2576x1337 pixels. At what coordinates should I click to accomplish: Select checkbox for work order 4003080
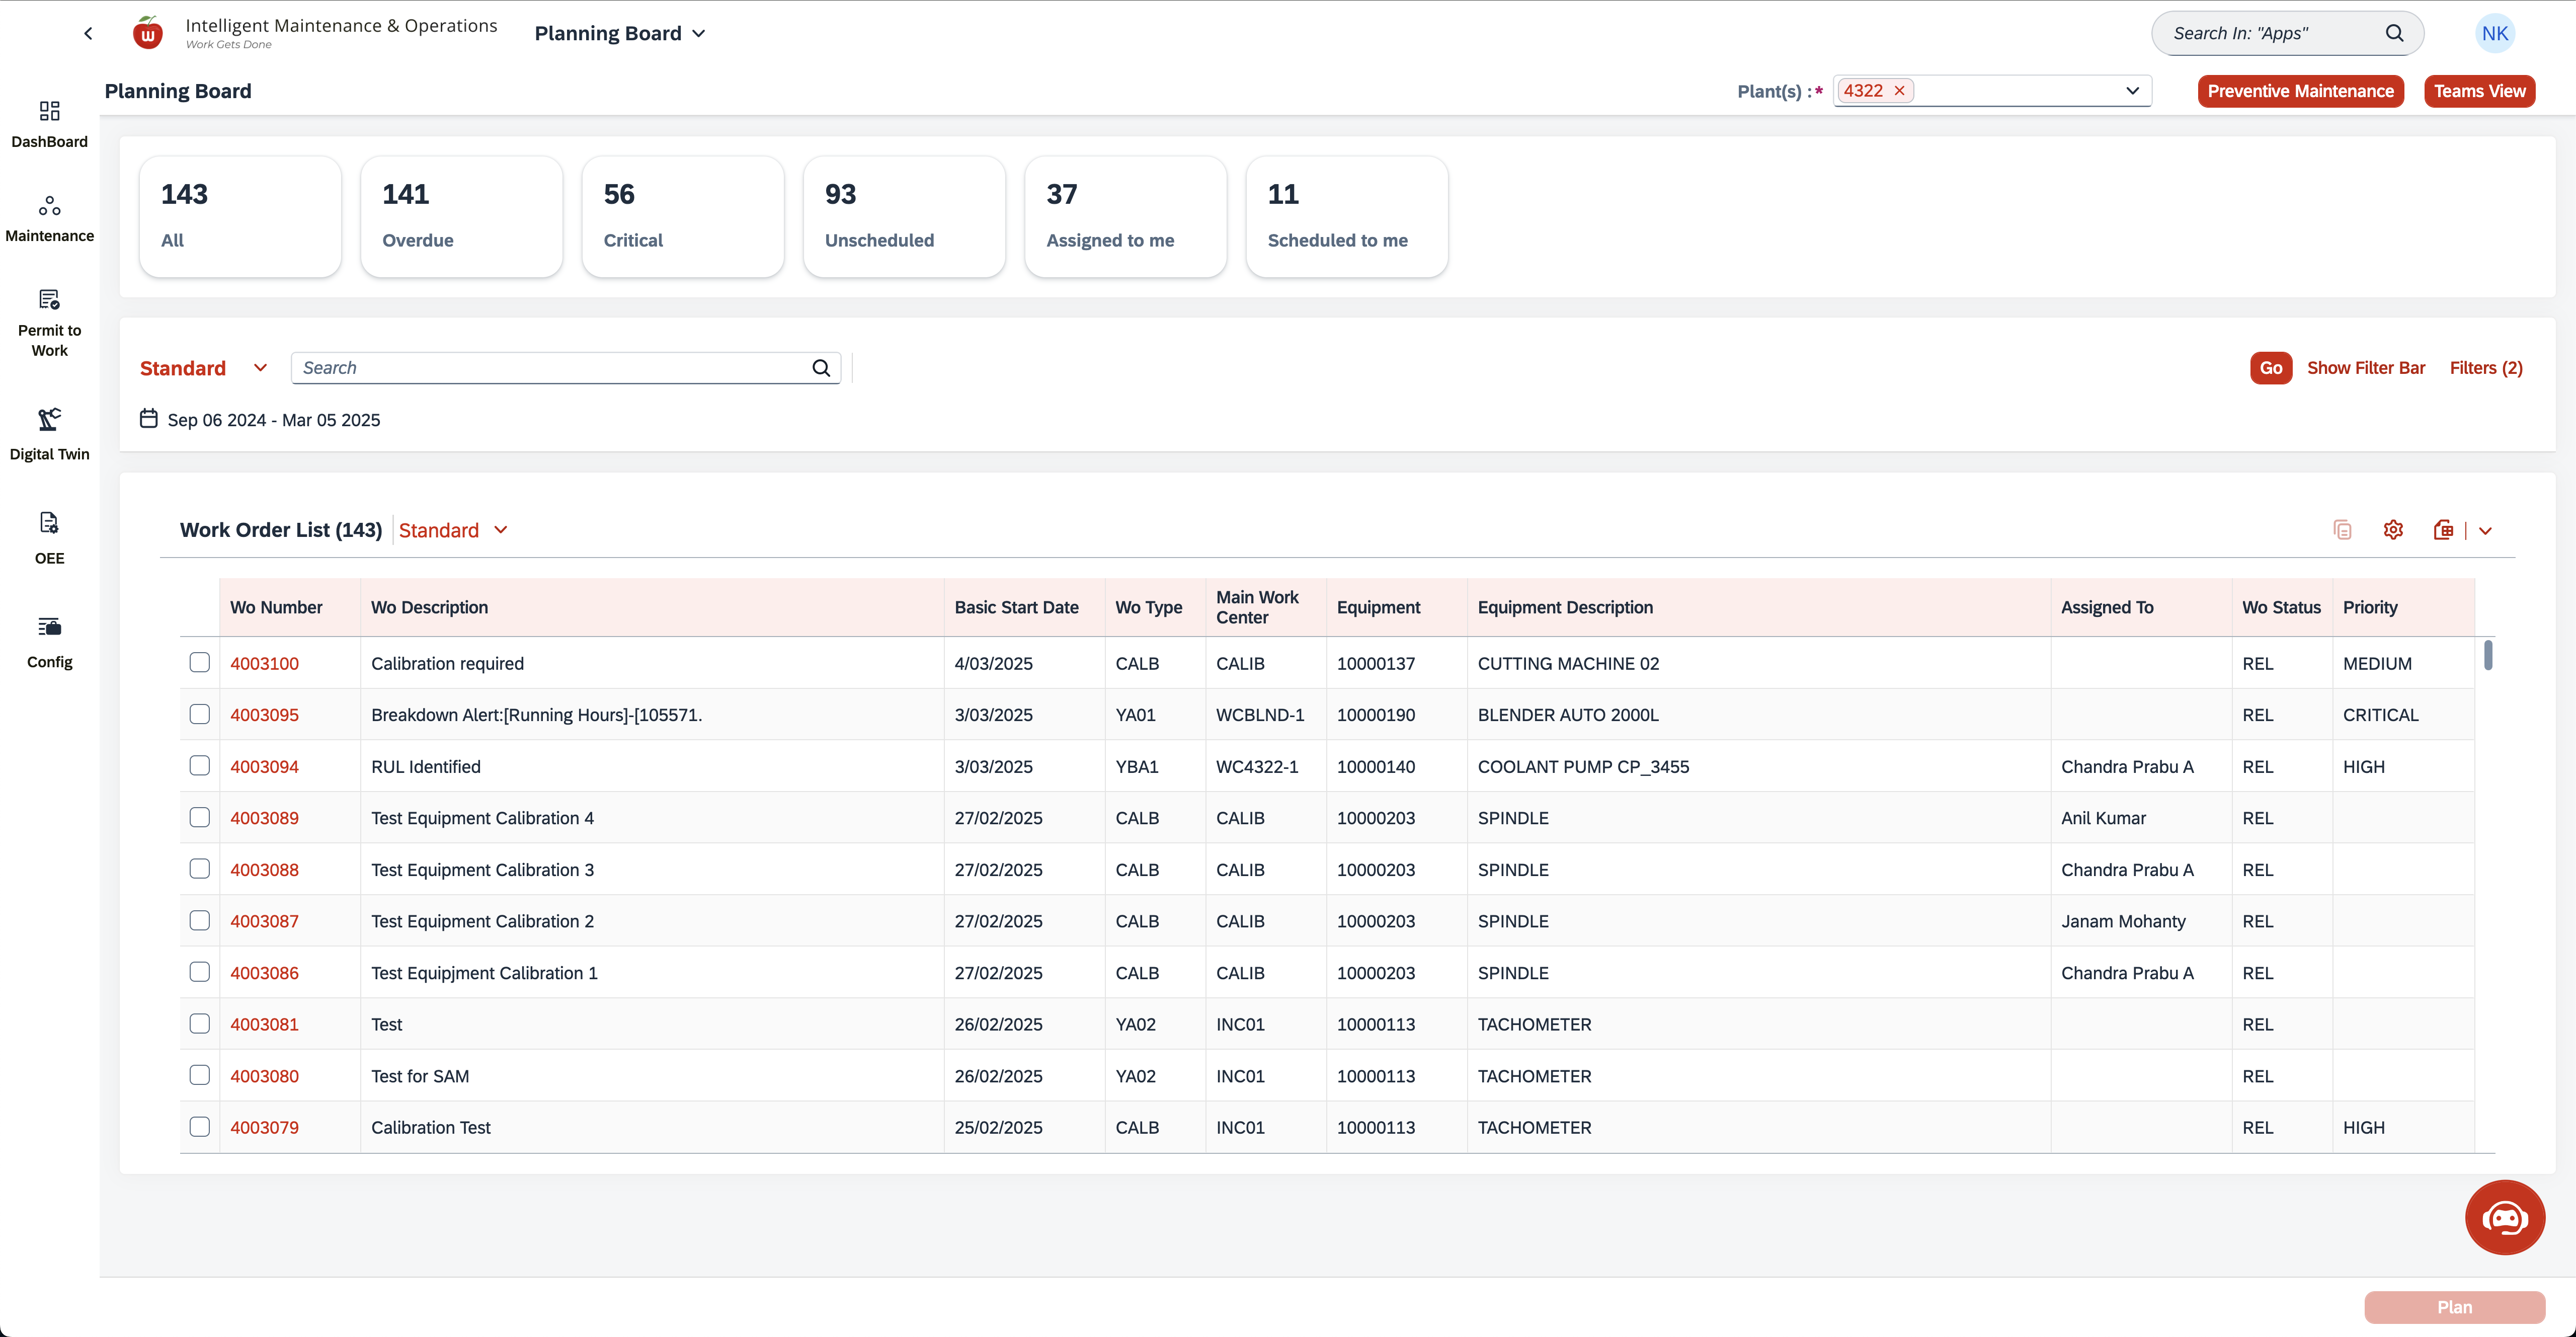click(200, 1075)
